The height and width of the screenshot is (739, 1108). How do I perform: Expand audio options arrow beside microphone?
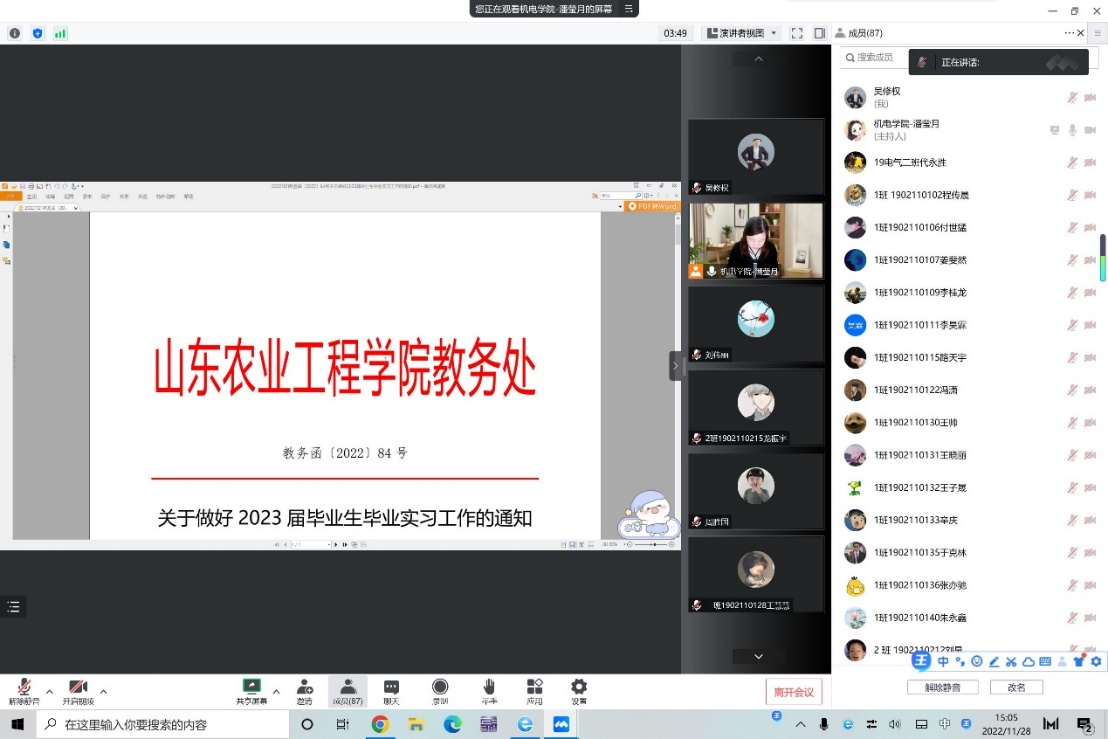pos(49,691)
